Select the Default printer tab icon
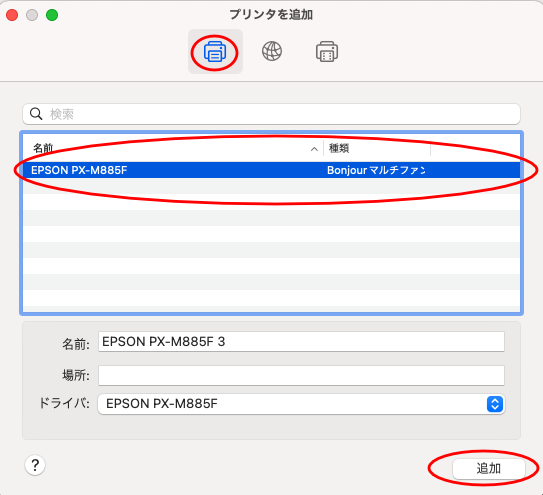The image size is (543, 495). [x=215, y=52]
